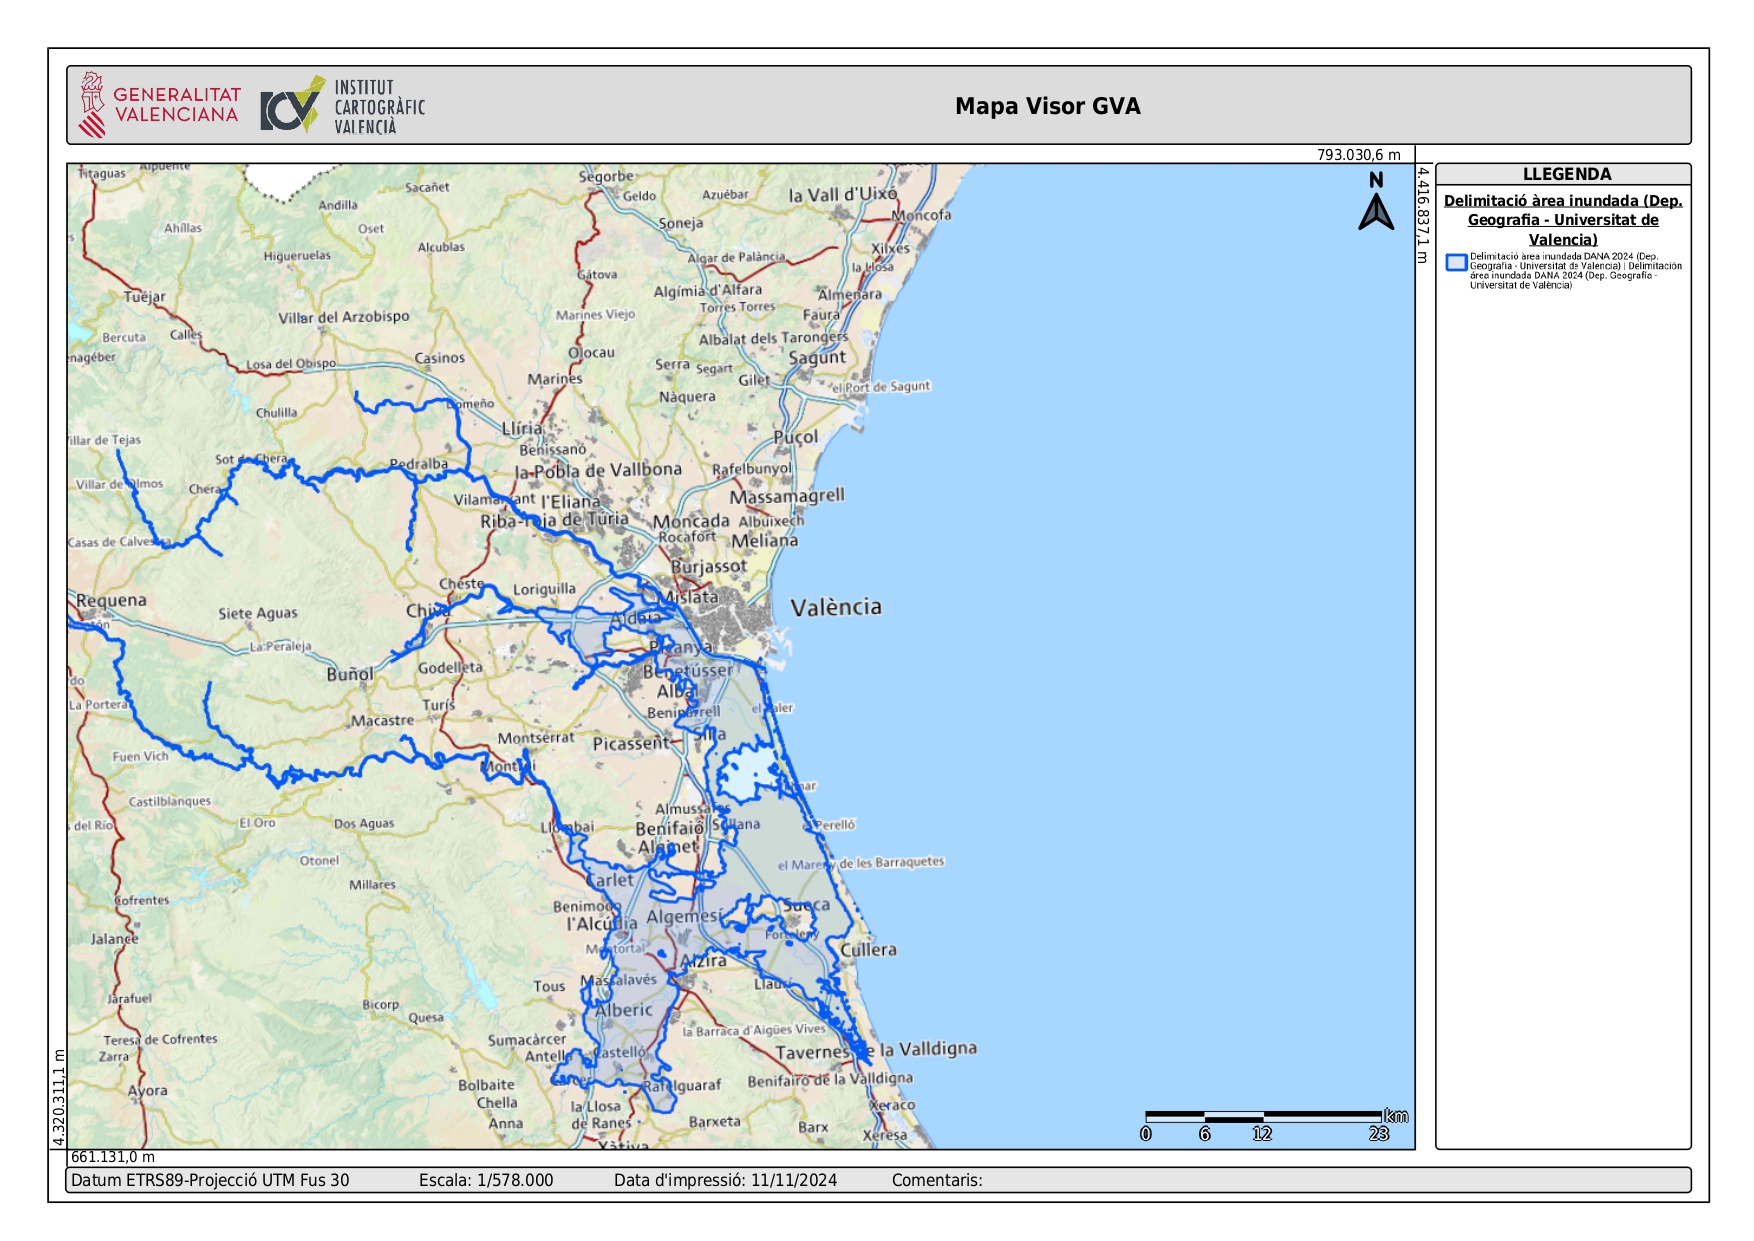The height and width of the screenshot is (1241, 1754).
Task: Click the València city label on map
Action: click(836, 607)
